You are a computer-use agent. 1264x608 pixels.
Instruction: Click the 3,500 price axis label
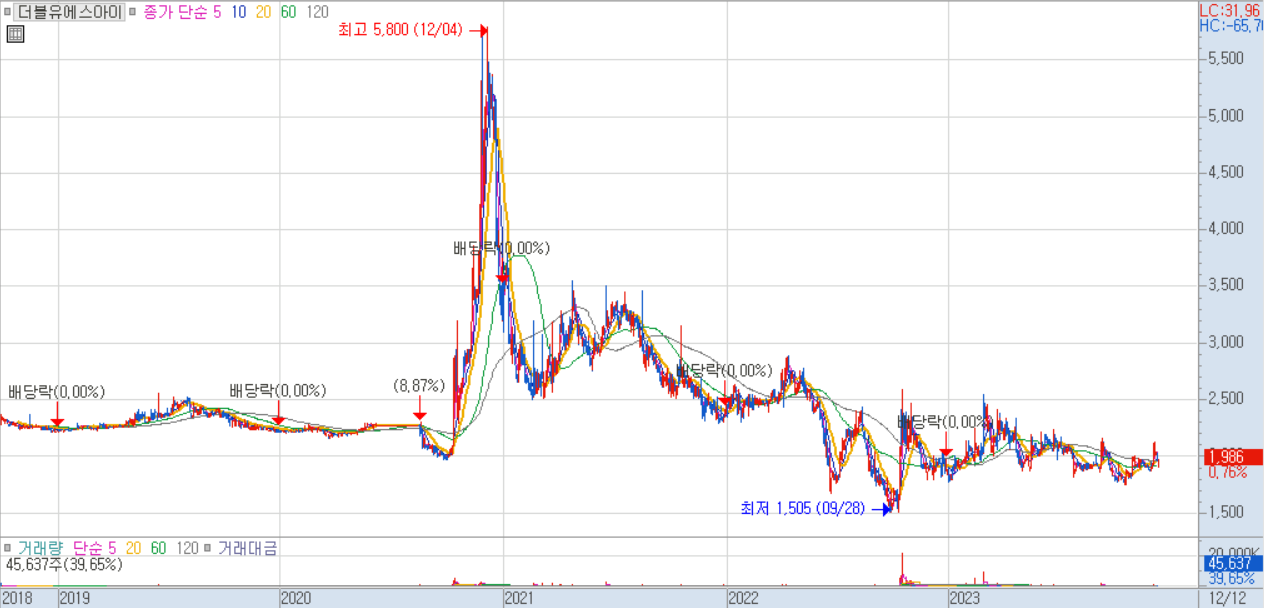point(1226,286)
